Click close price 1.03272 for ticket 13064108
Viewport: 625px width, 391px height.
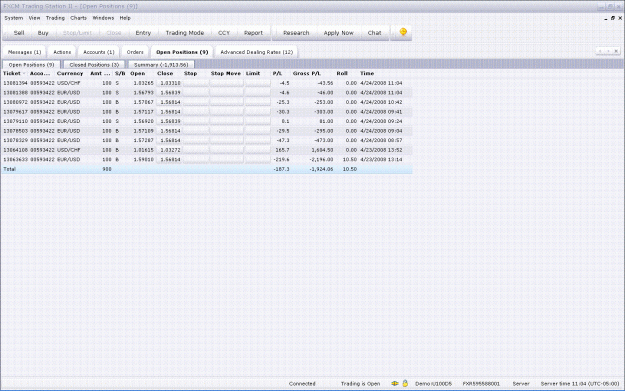coord(170,150)
